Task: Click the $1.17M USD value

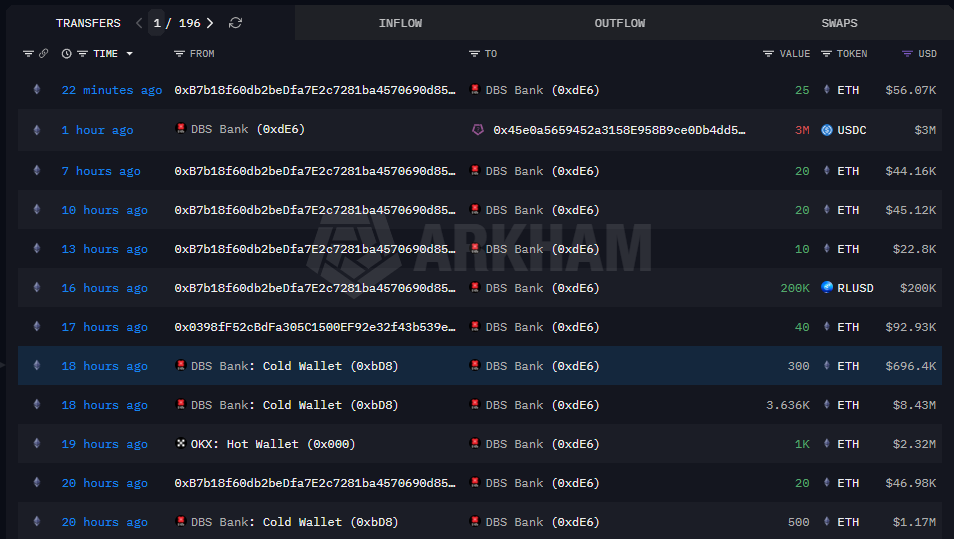Action: tap(914, 522)
